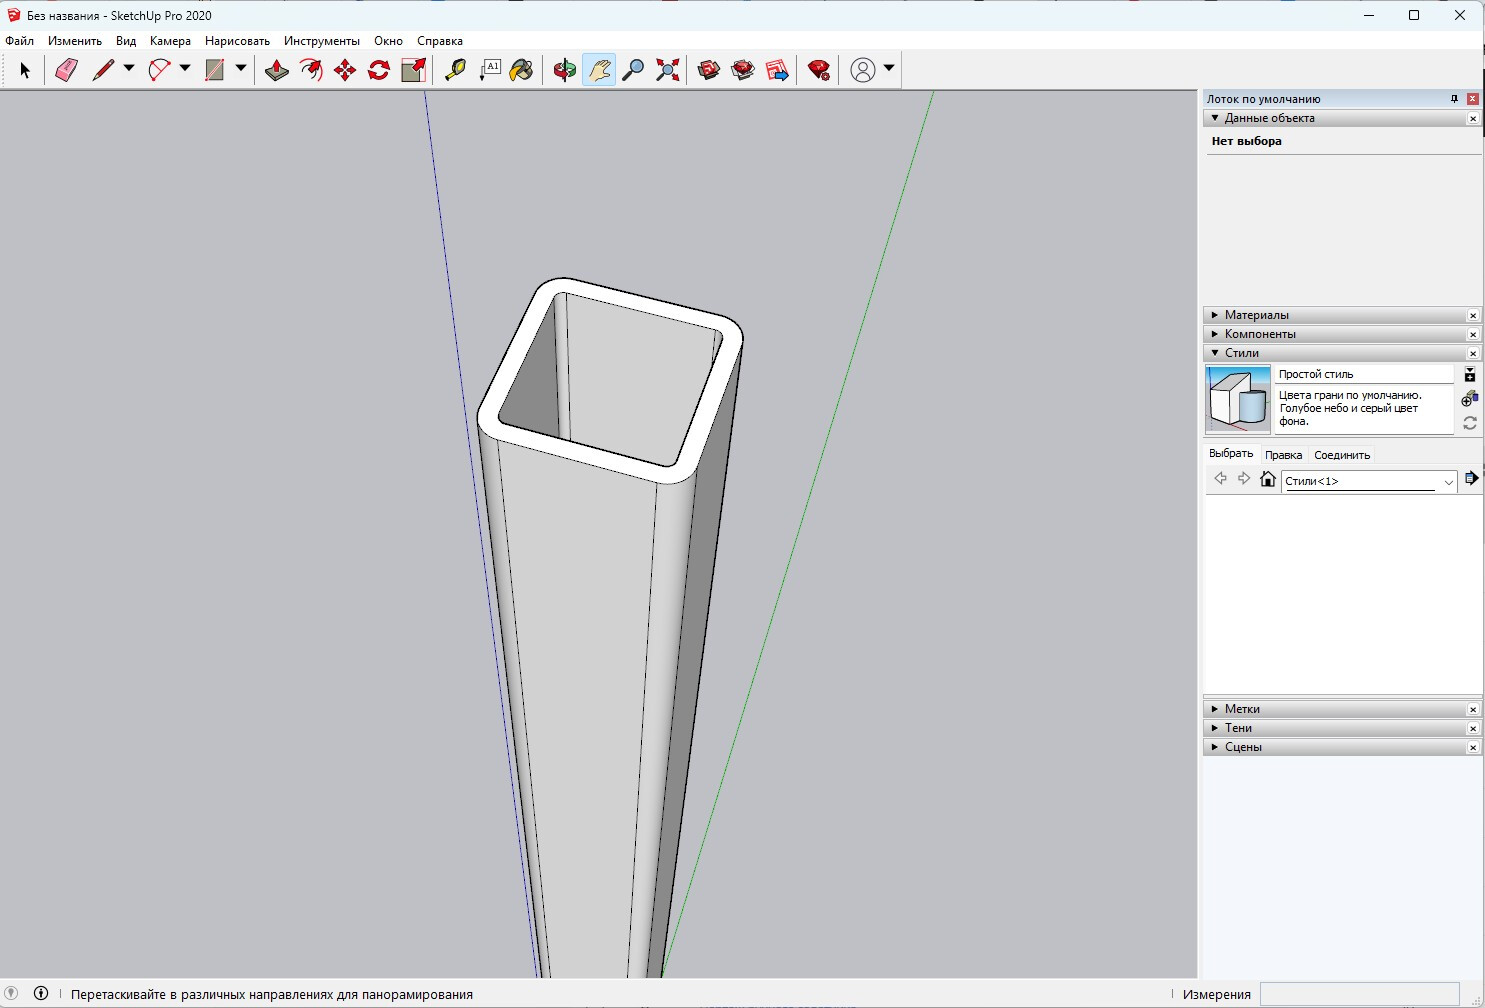Toggle the secondary selection pane icon in Стили

tap(1470, 375)
